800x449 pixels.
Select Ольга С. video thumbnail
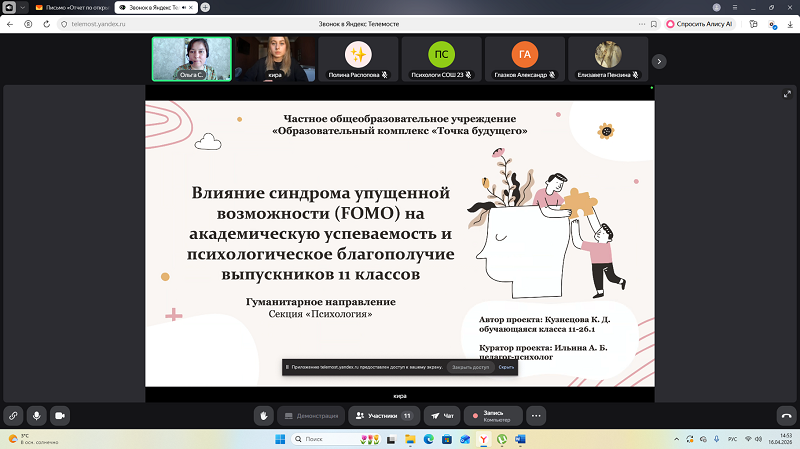(192, 59)
